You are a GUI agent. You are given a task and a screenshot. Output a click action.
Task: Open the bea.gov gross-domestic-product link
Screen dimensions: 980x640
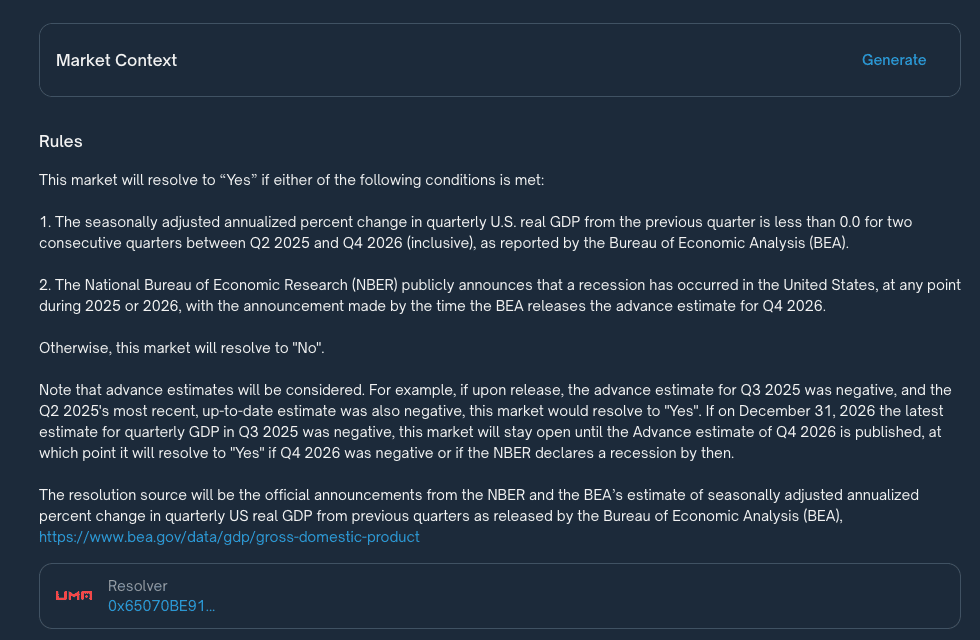229,537
